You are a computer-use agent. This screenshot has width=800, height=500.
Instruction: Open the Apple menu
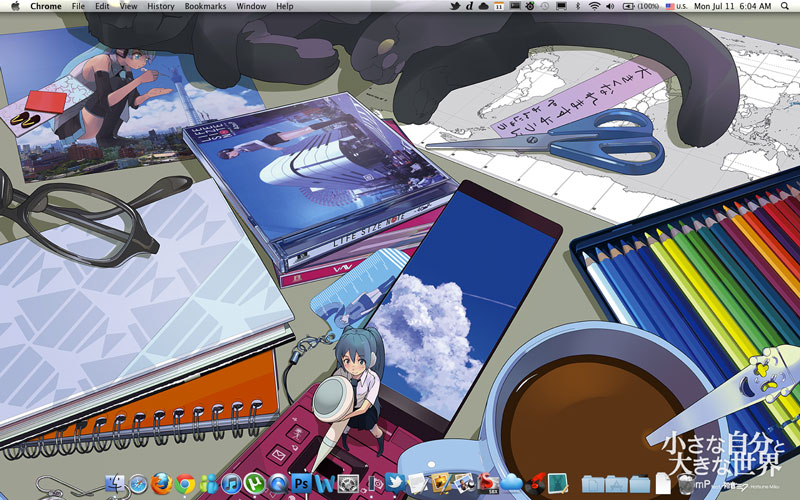tap(15, 6)
